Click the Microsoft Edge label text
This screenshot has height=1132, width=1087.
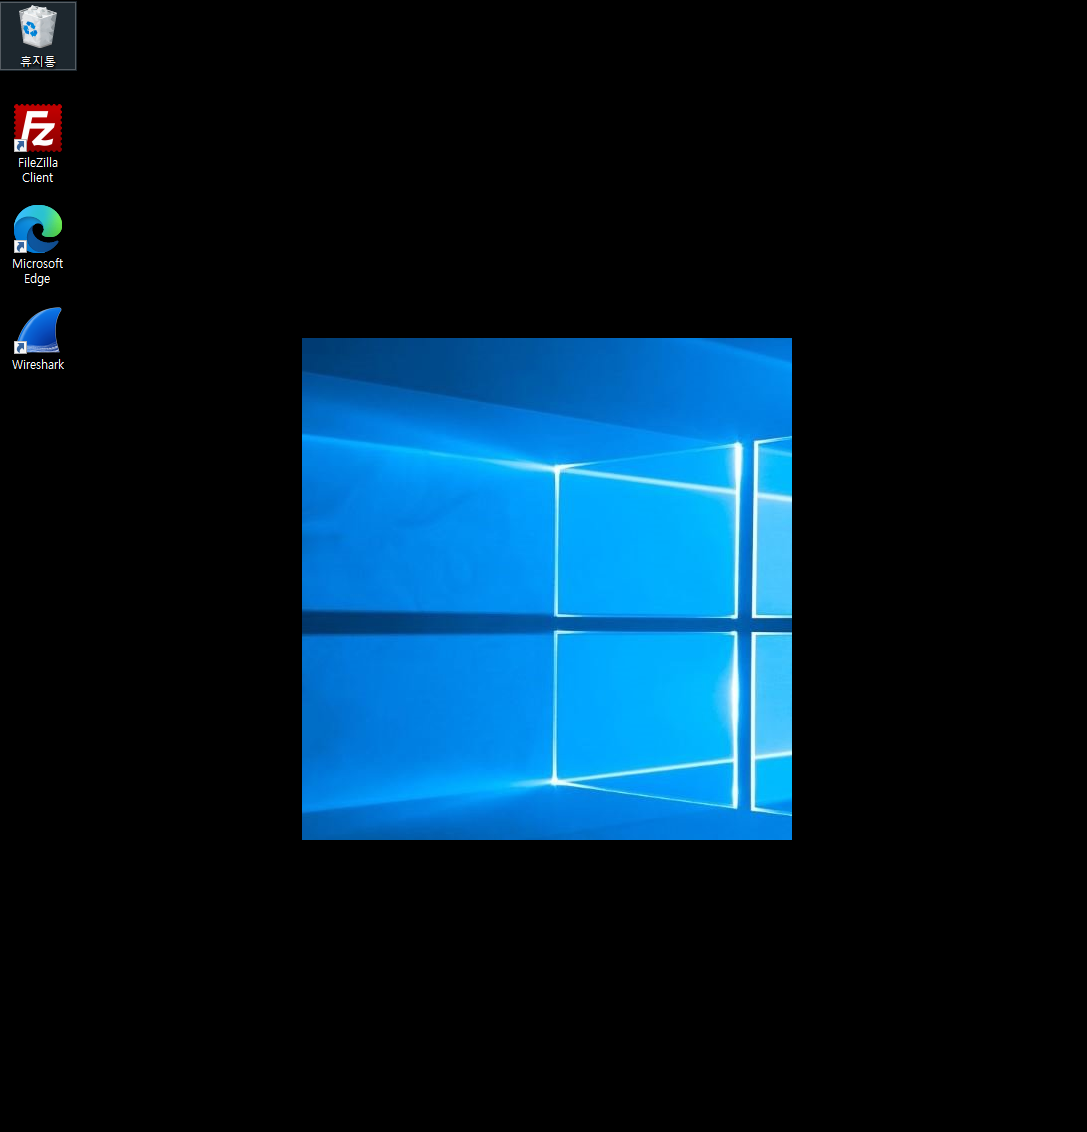pyautogui.click(x=38, y=271)
